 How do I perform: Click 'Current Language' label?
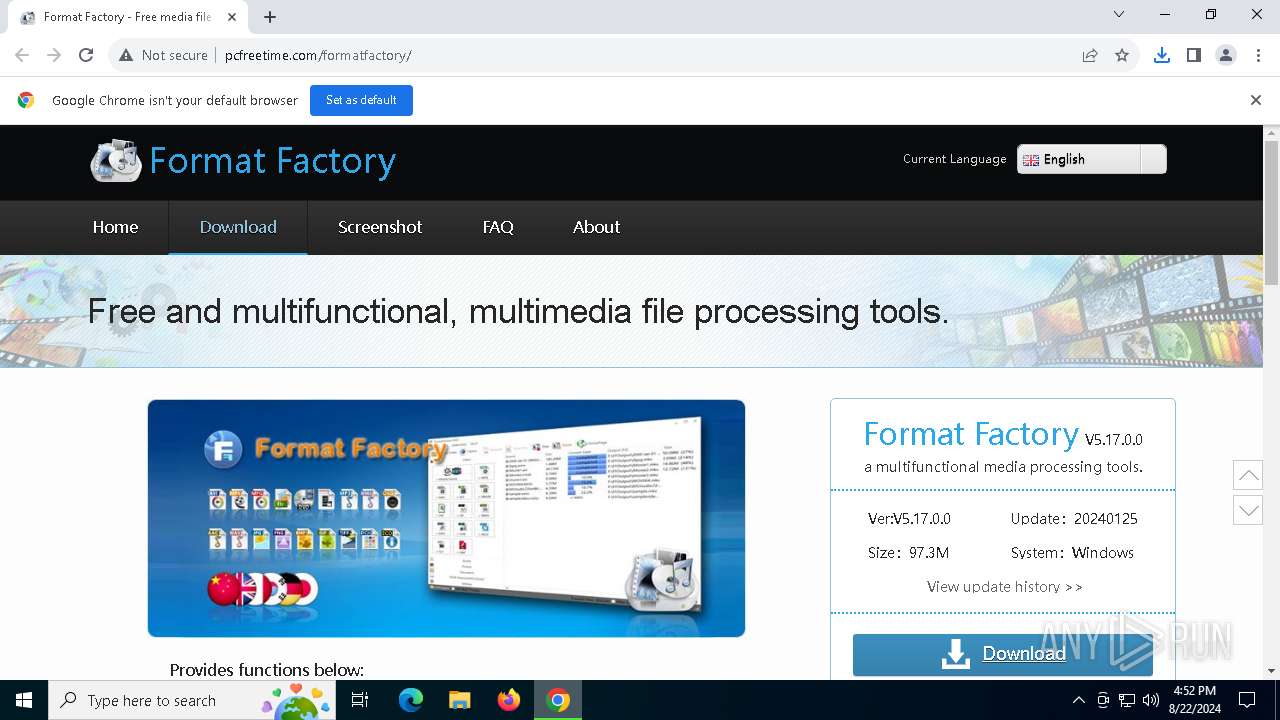pos(954,159)
